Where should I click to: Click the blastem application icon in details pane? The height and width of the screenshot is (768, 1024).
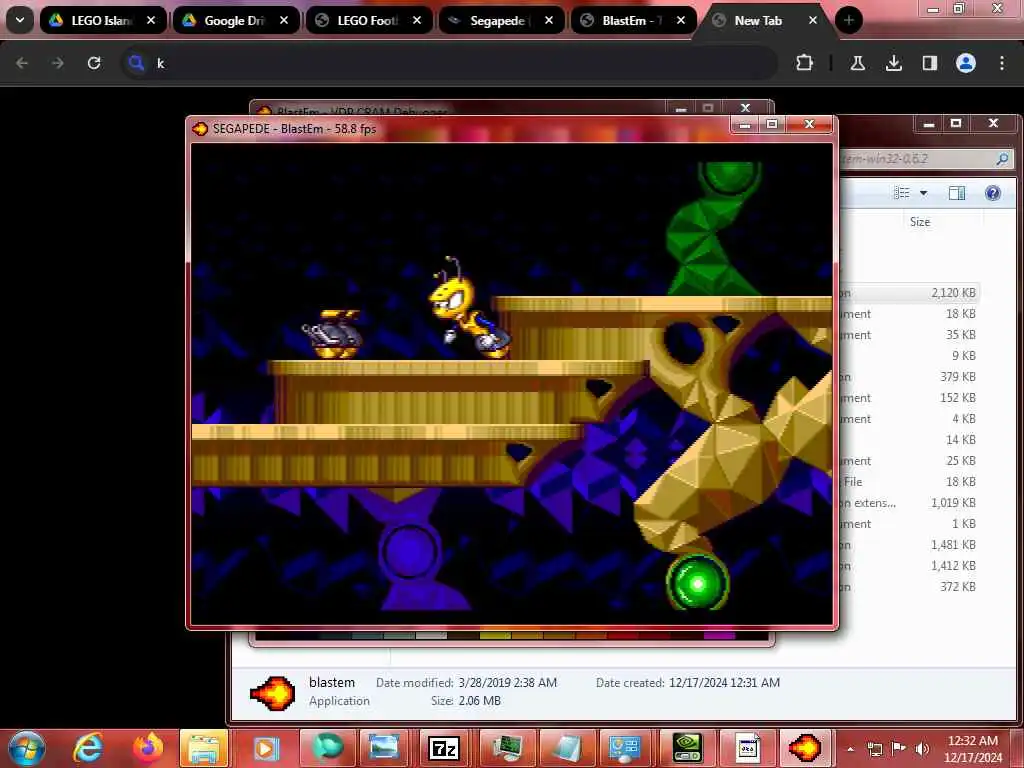[272, 693]
